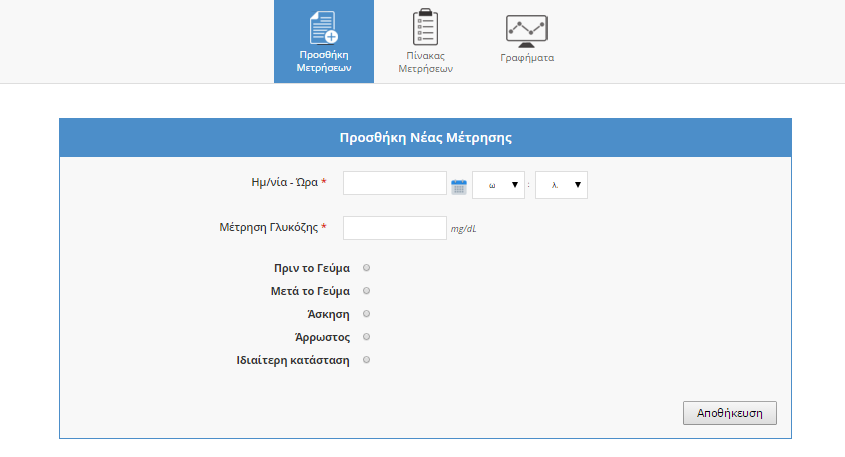Expand the hour (ω) dropdown
The height and width of the screenshot is (457, 845).
pos(498,185)
